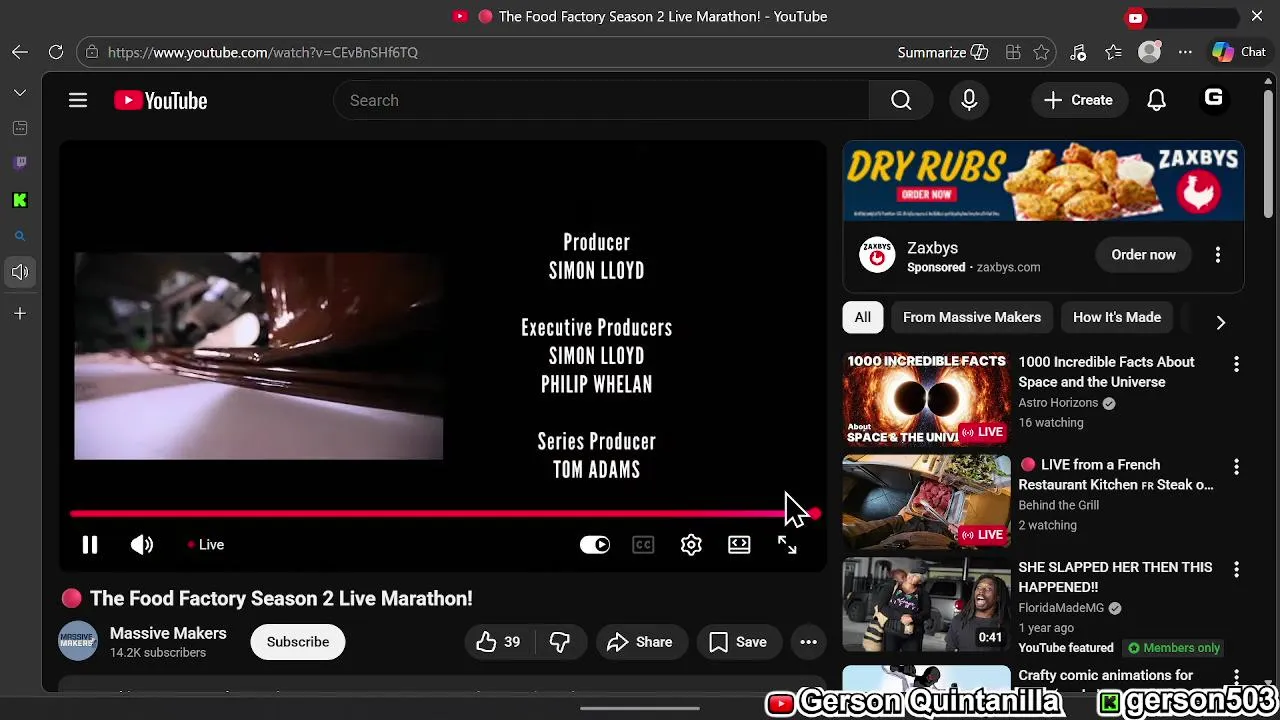Open more actions menu under the video
Screen dimensions: 1280x720
[x=809, y=642]
